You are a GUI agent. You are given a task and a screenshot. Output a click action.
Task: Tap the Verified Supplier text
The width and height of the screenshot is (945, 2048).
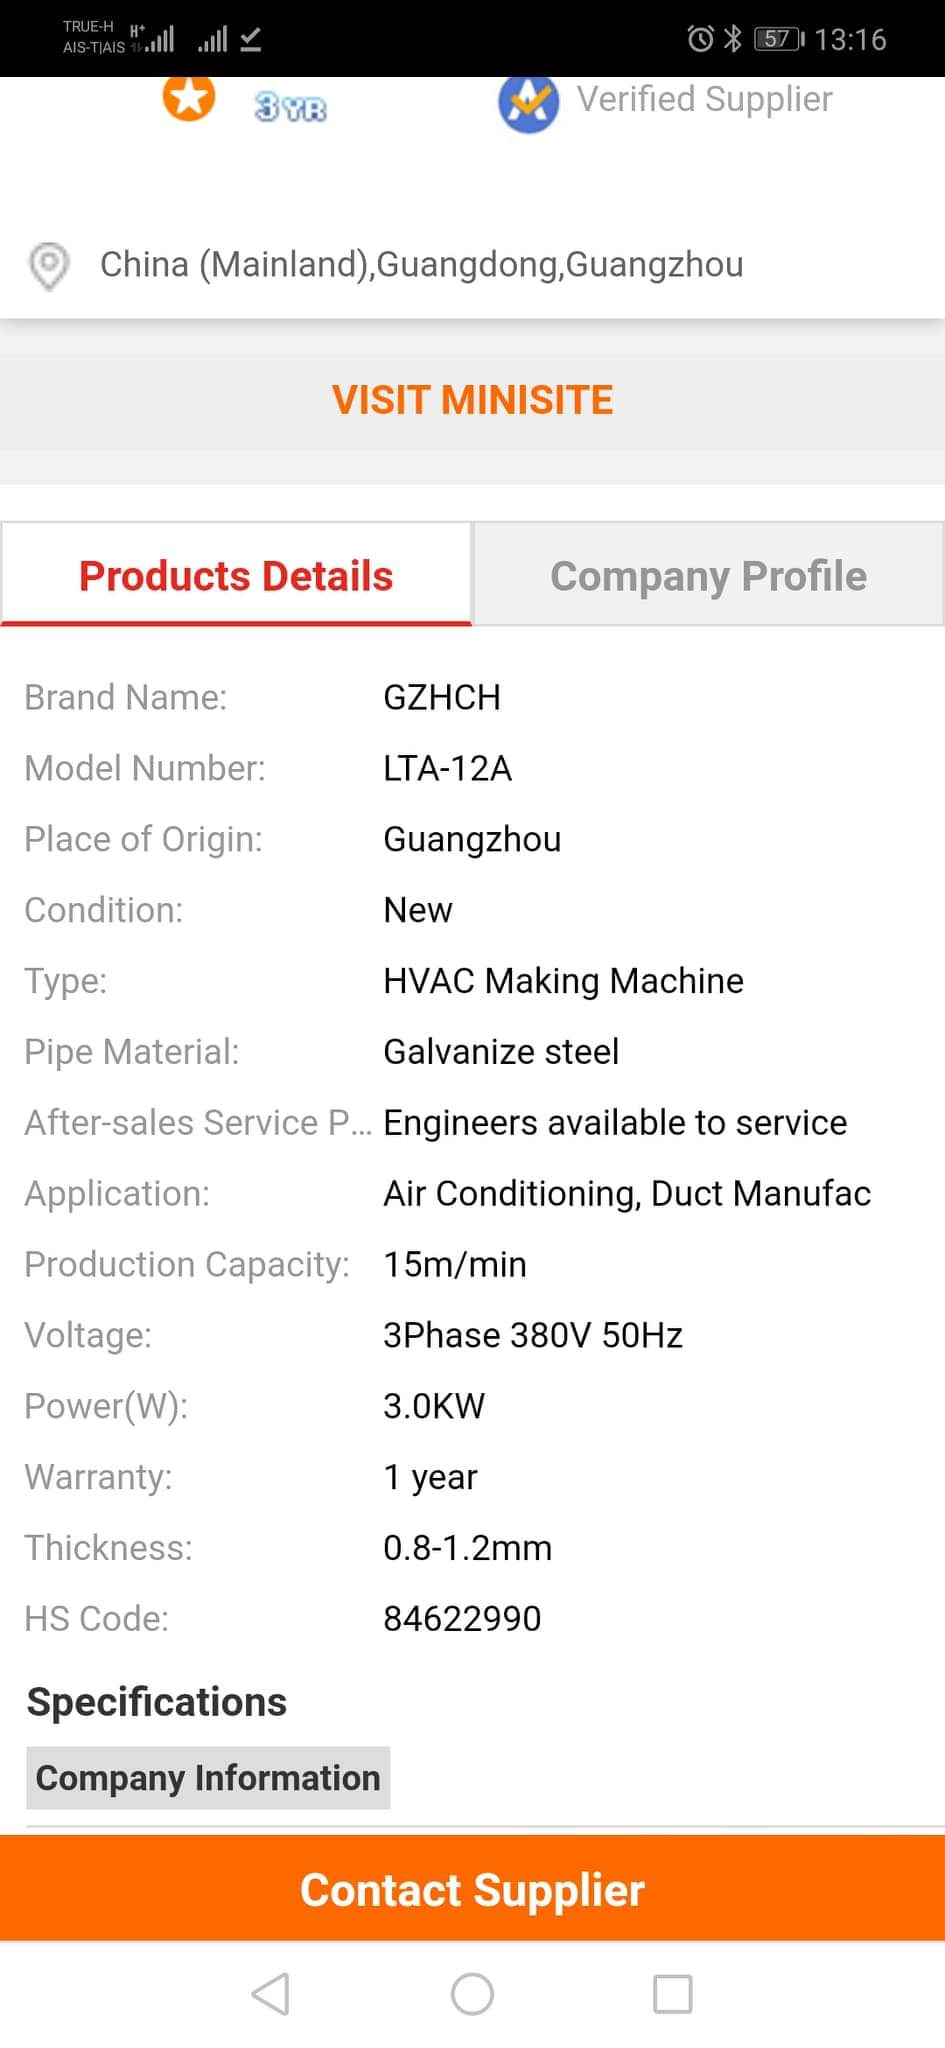click(x=704, y=99)
